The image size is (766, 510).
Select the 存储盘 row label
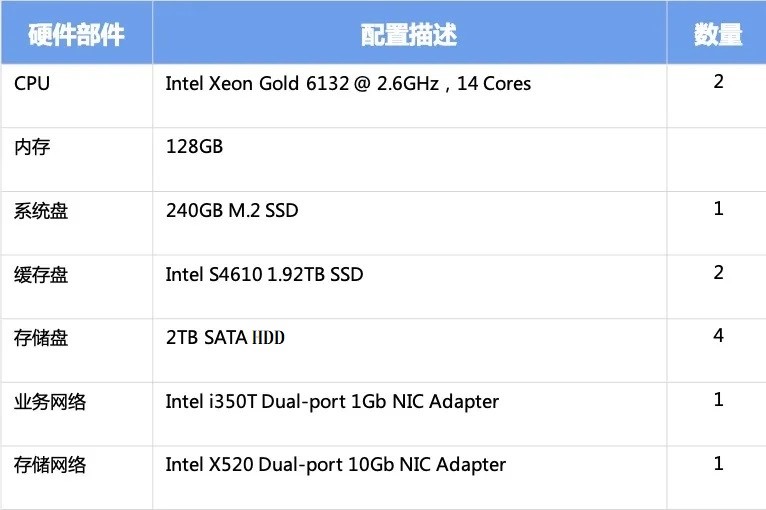point(41,338)
